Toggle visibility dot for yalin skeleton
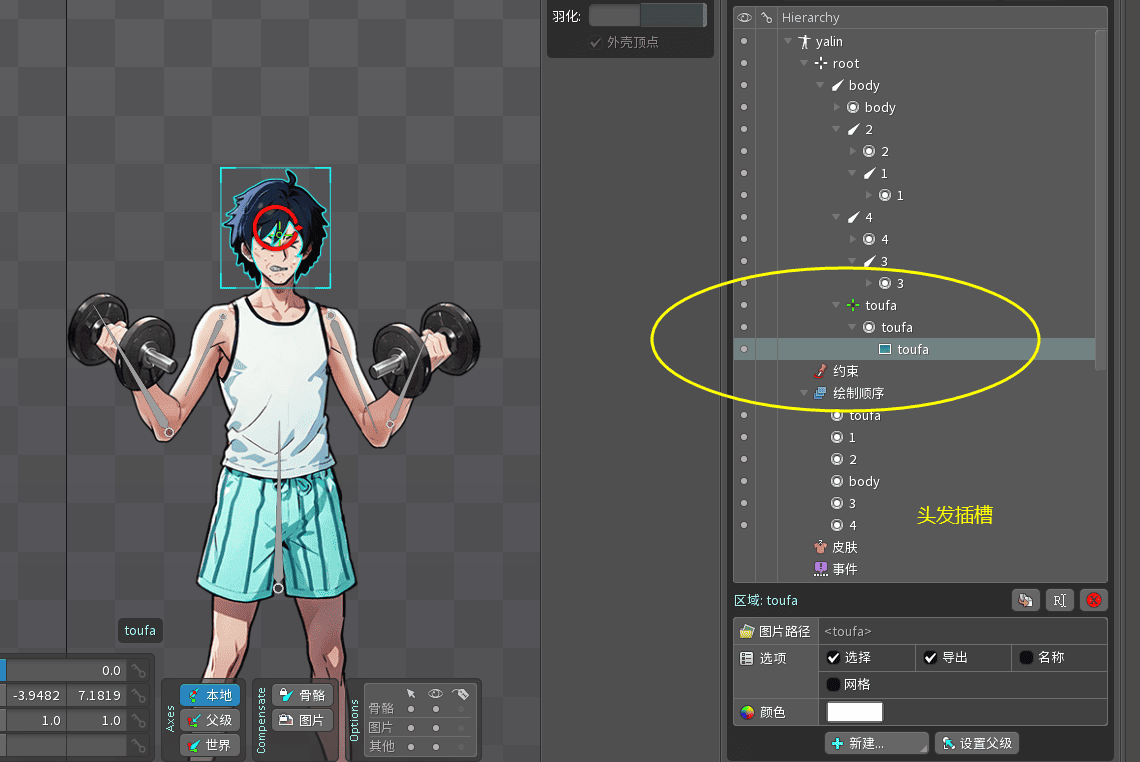 [x=744, y=41]
